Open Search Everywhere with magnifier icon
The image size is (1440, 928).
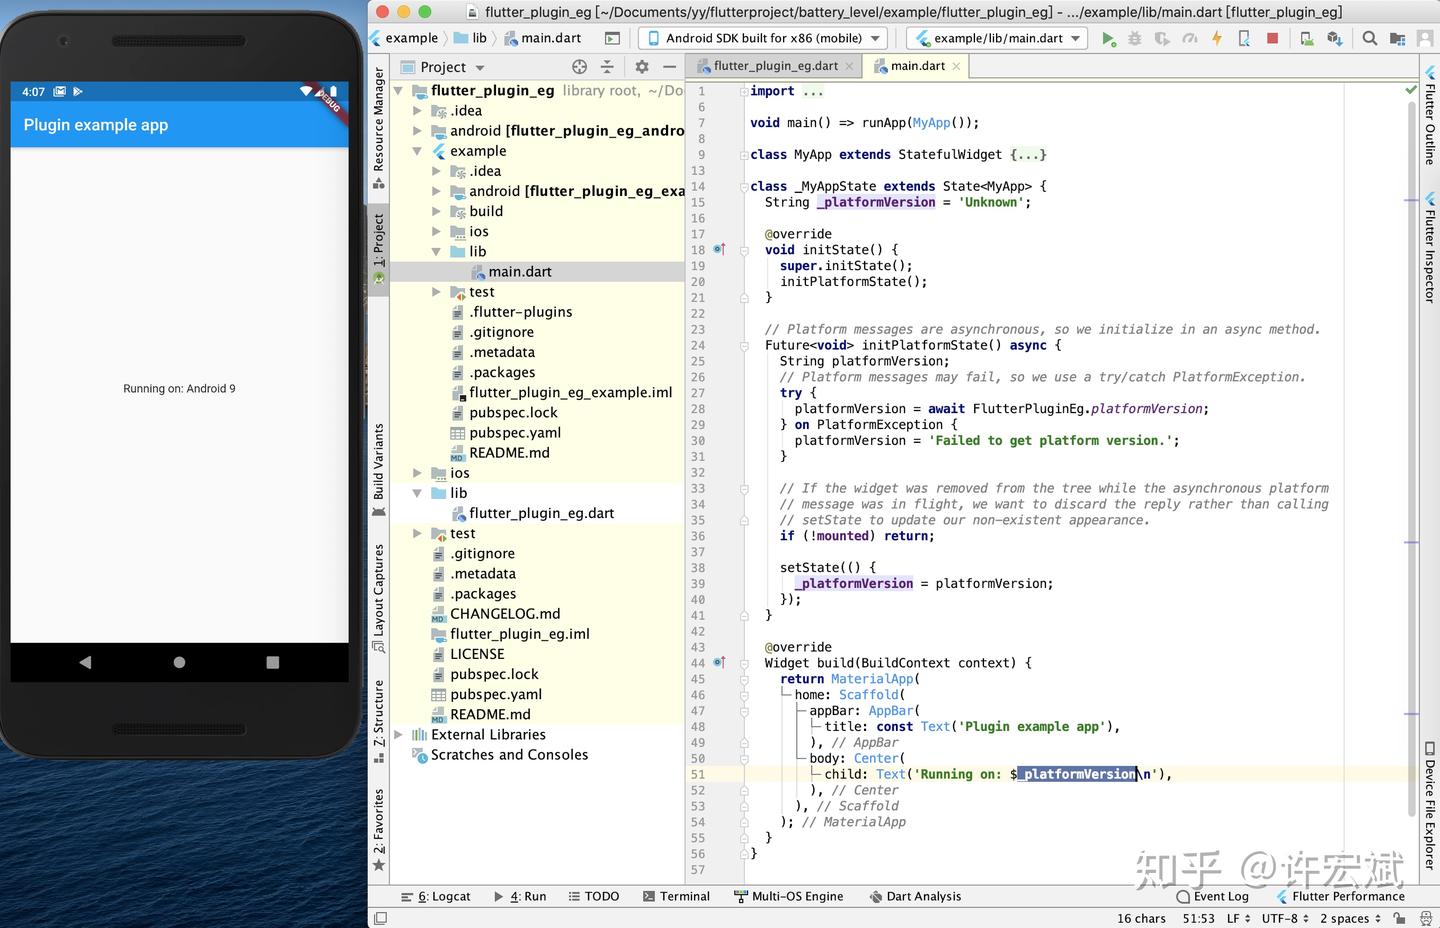[1370, 38]
